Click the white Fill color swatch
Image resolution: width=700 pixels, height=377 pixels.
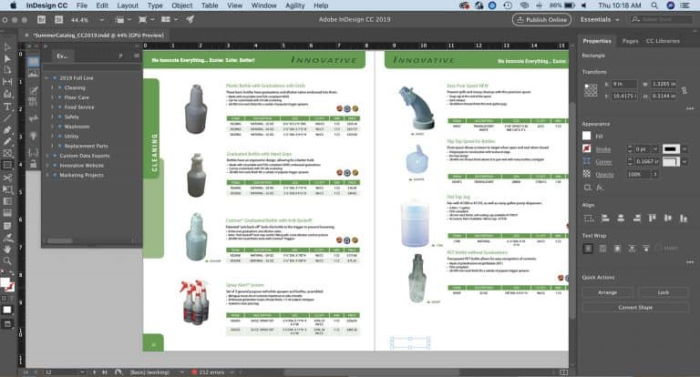tap(587, 136)
